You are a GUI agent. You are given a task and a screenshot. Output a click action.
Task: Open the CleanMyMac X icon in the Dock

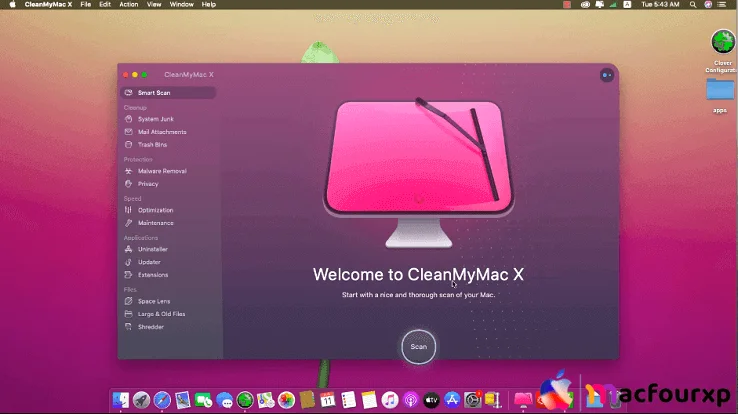[523, 400]
